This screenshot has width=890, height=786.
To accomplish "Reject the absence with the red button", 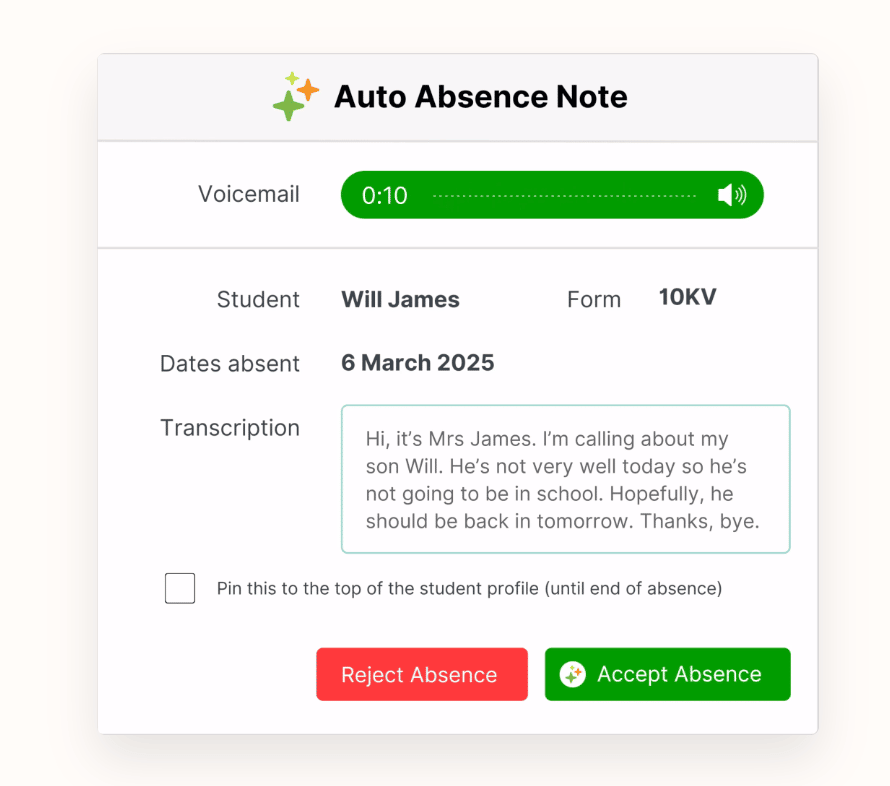I will click(x=421, y=674).
